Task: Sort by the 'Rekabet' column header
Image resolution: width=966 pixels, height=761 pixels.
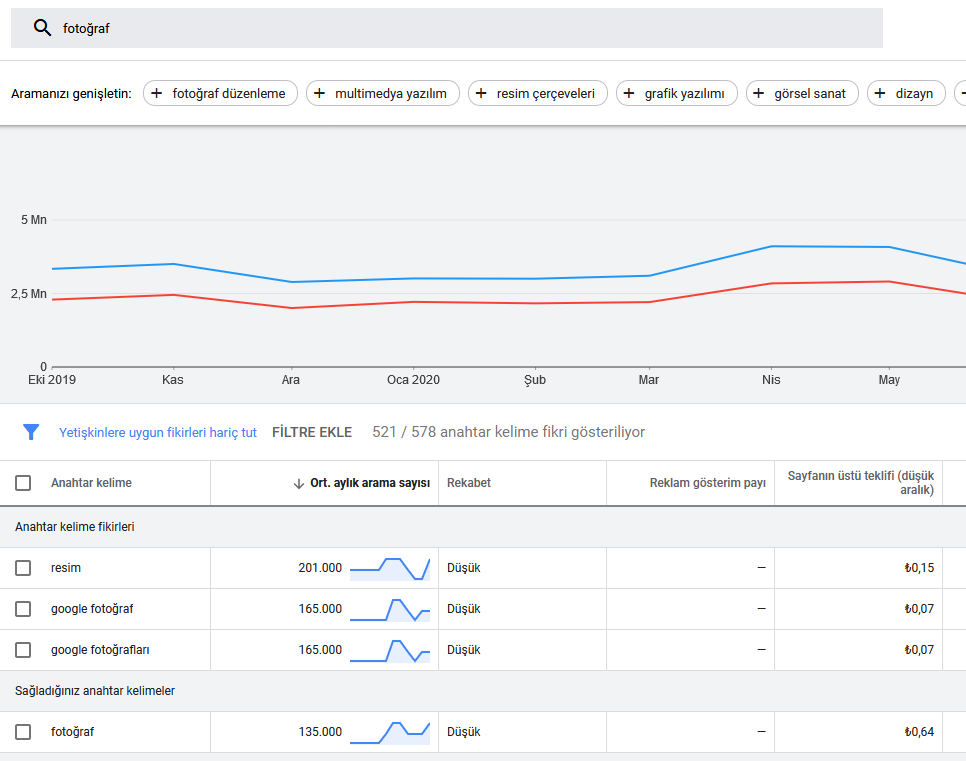Action: coord(469,483)
